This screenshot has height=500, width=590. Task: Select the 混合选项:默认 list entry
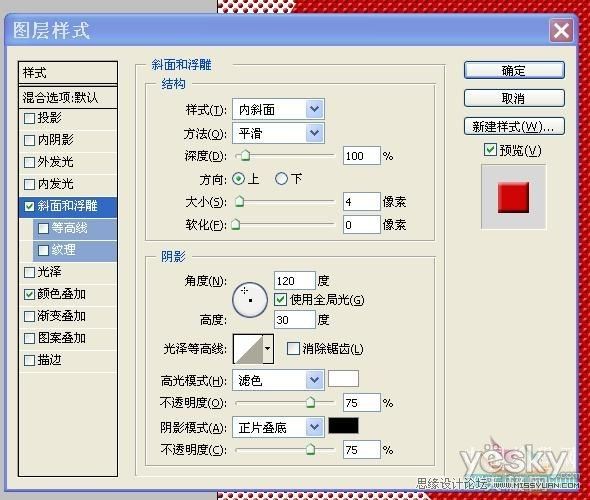pyautogui.click(x=68, y=98)
